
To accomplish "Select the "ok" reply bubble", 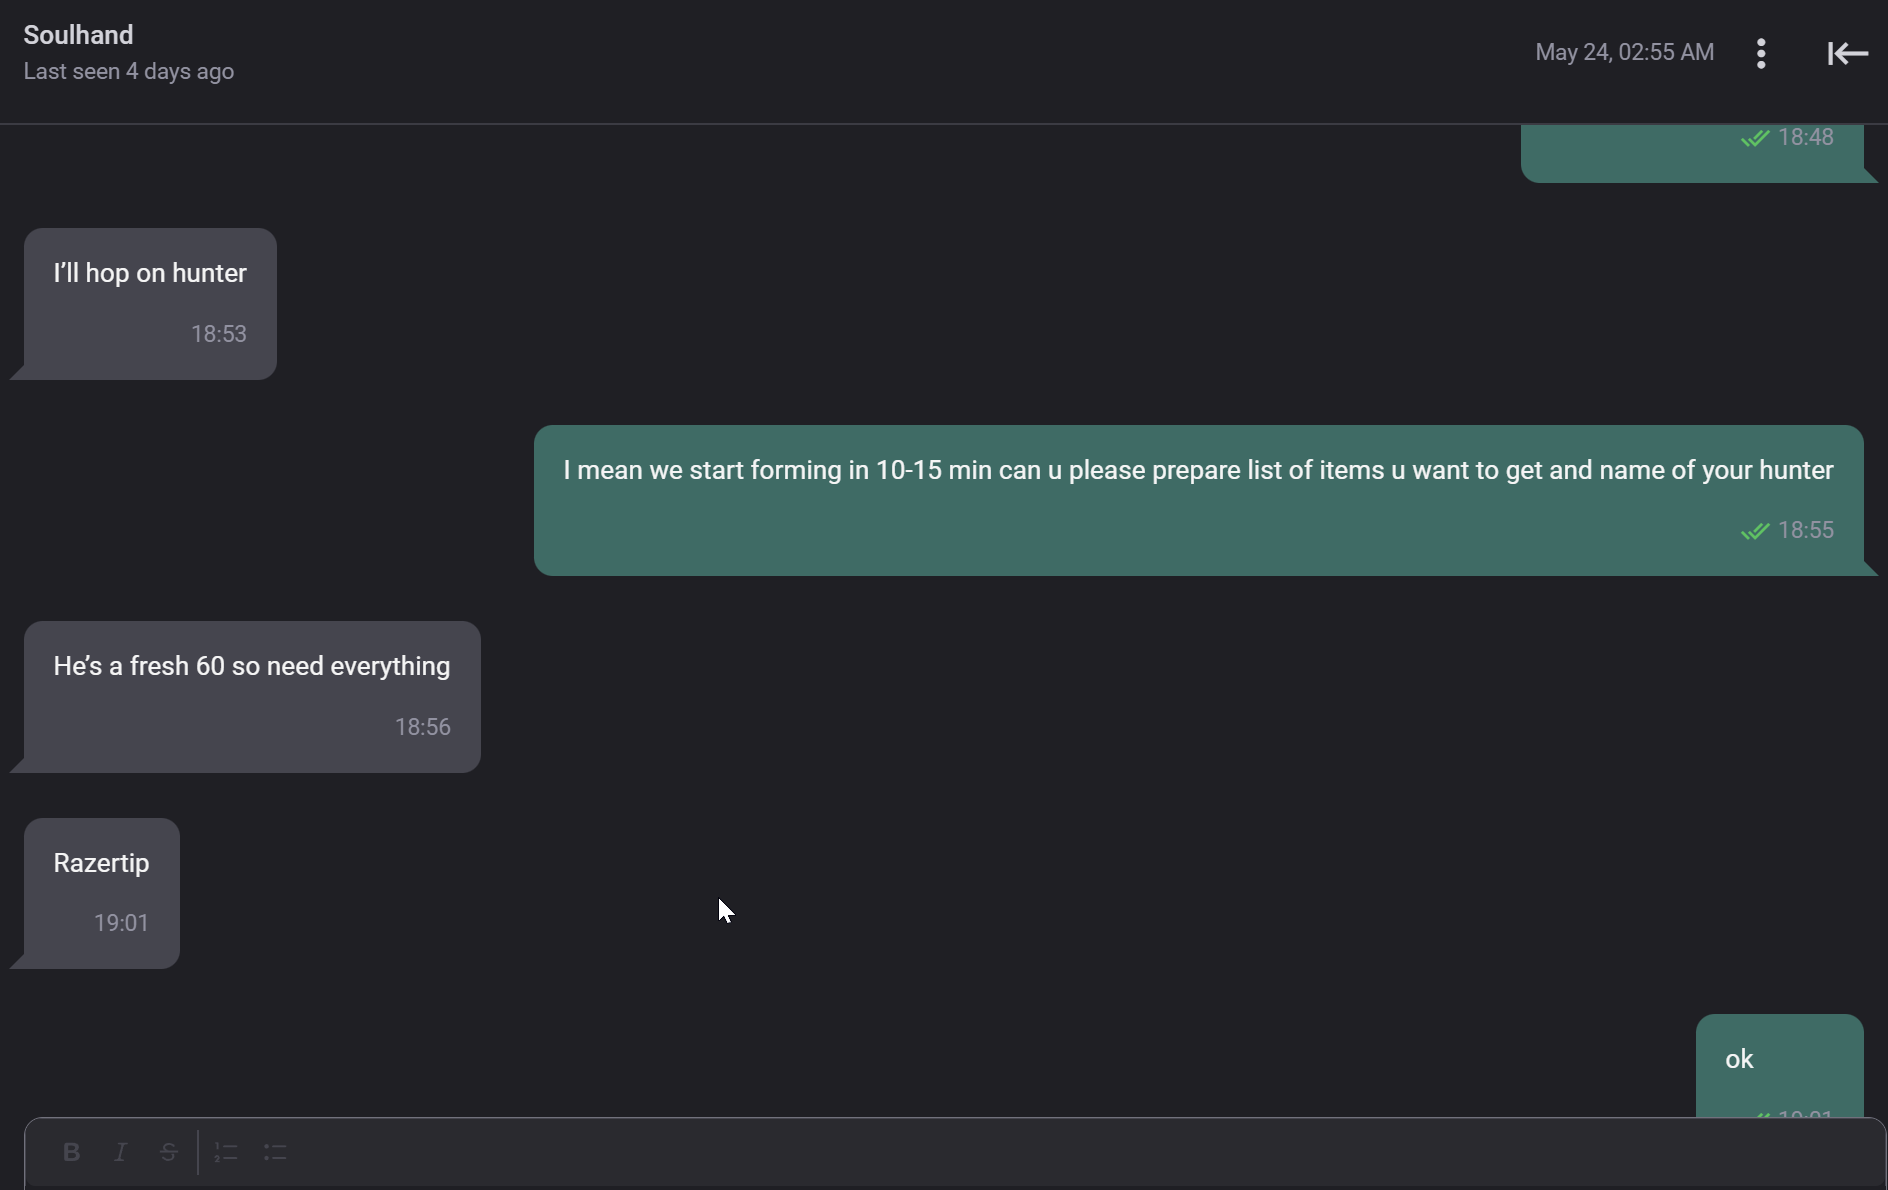I will pos(1779,1066).
